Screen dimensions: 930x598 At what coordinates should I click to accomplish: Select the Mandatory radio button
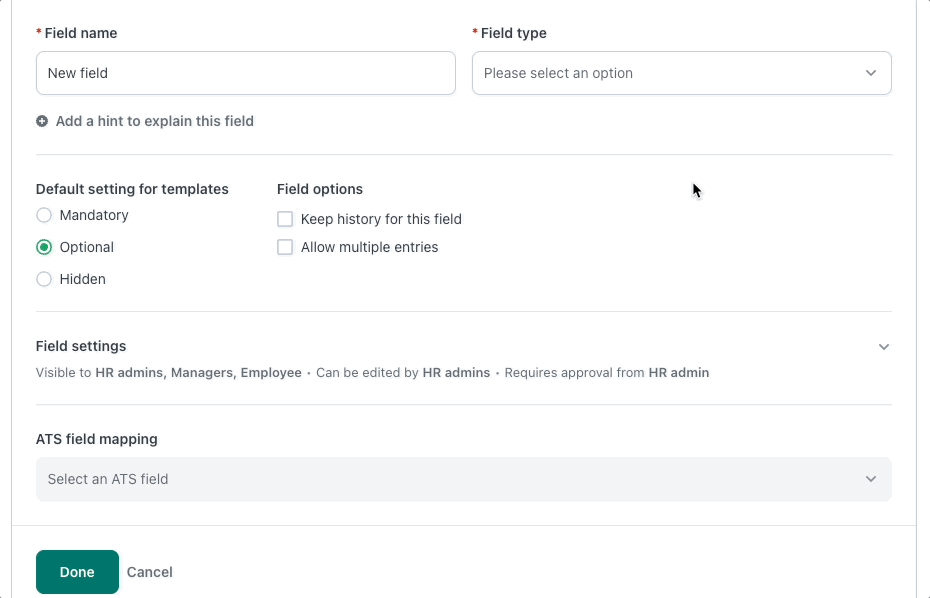pos(44,215)
